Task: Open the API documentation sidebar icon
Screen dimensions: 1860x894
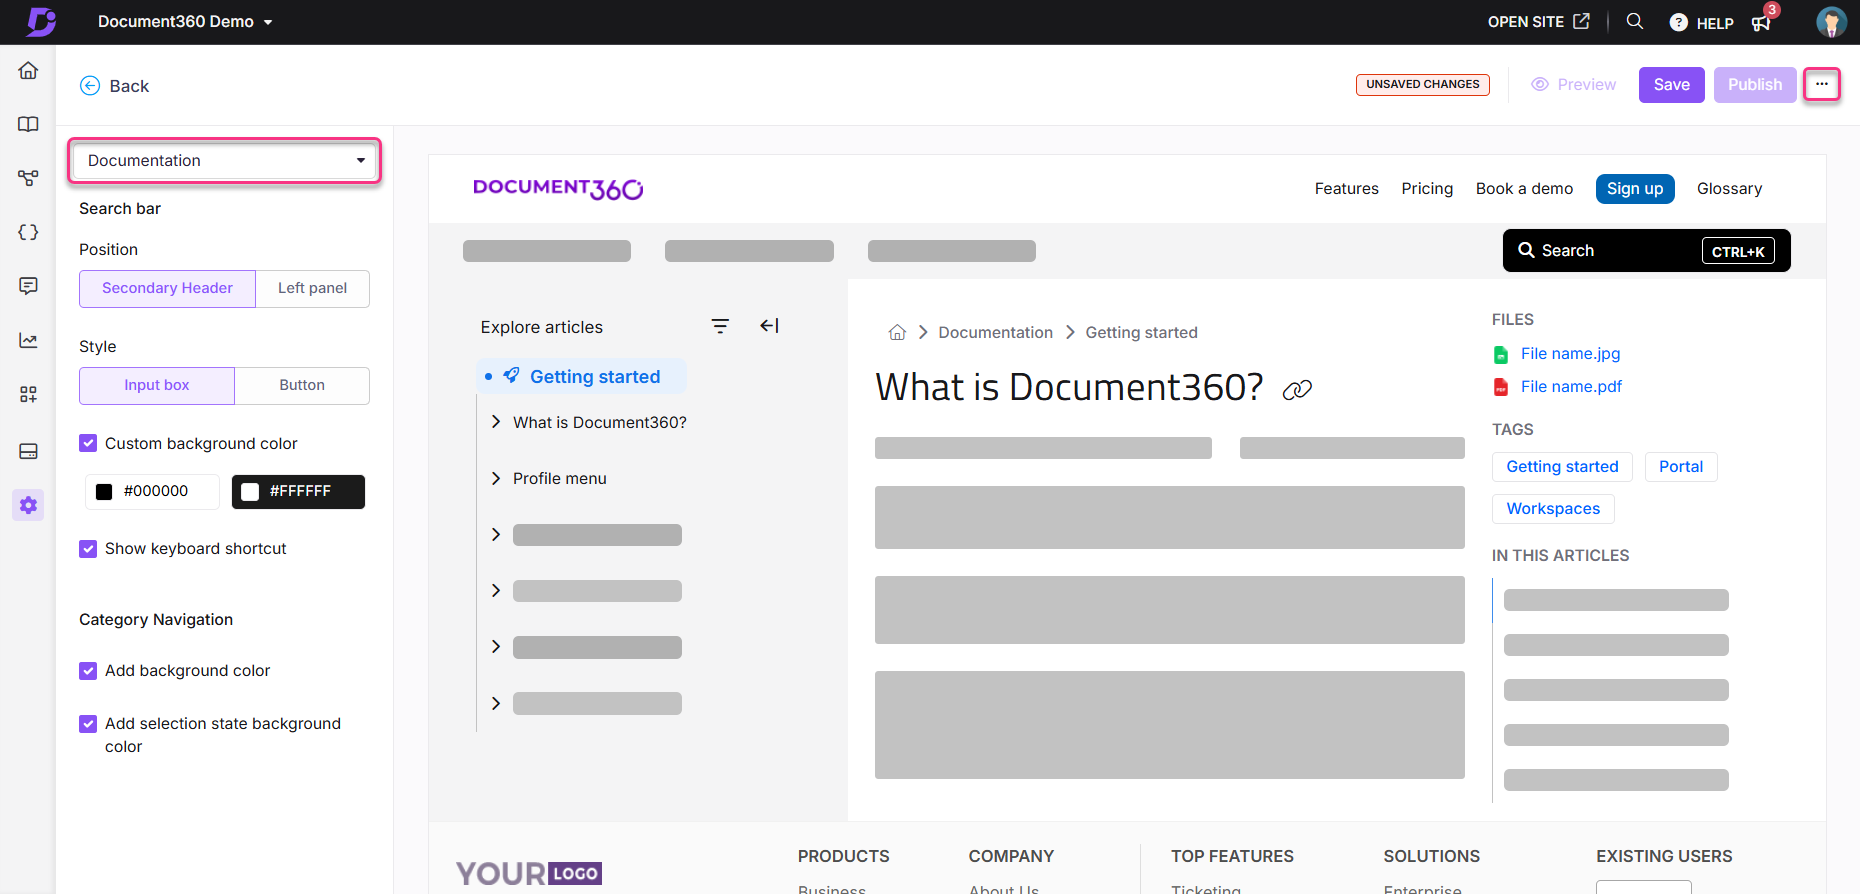Action: 28,178
